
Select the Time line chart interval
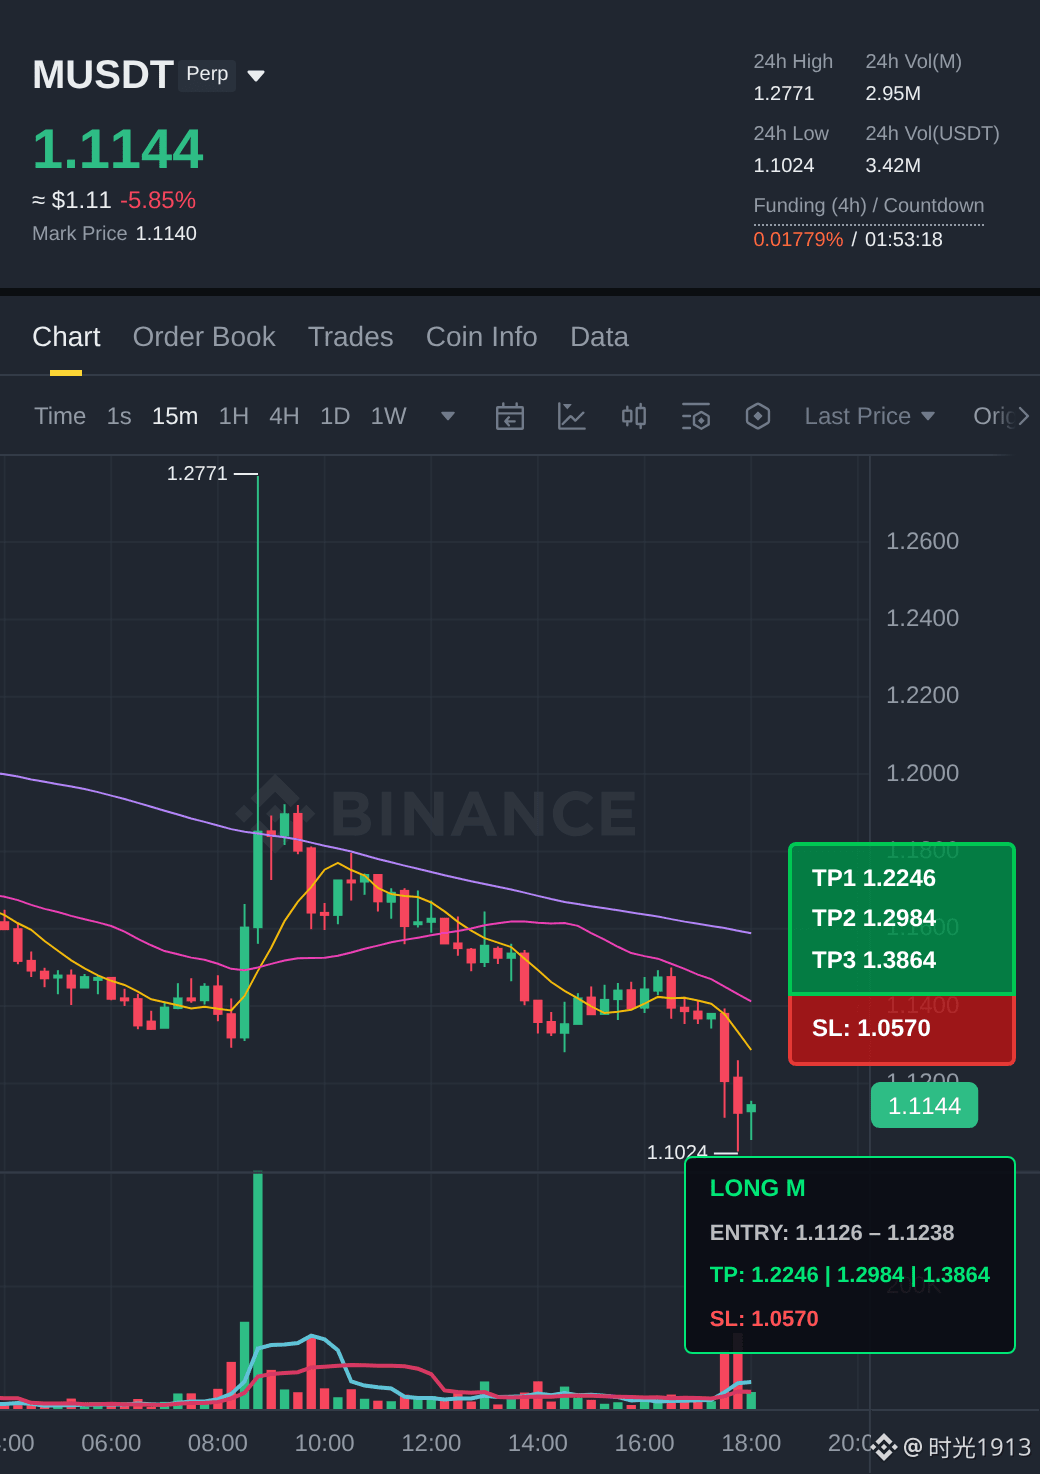(60, 416)
